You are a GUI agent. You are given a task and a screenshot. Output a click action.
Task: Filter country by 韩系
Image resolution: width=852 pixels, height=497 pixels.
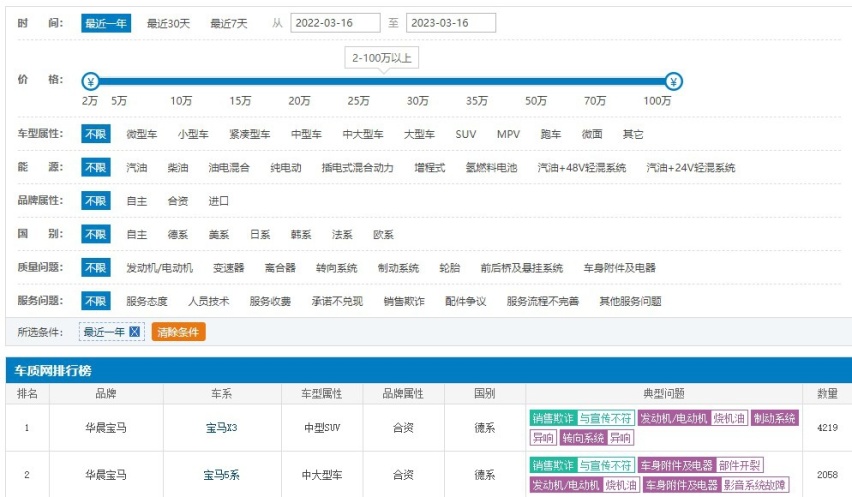click(x=301, y=235)
